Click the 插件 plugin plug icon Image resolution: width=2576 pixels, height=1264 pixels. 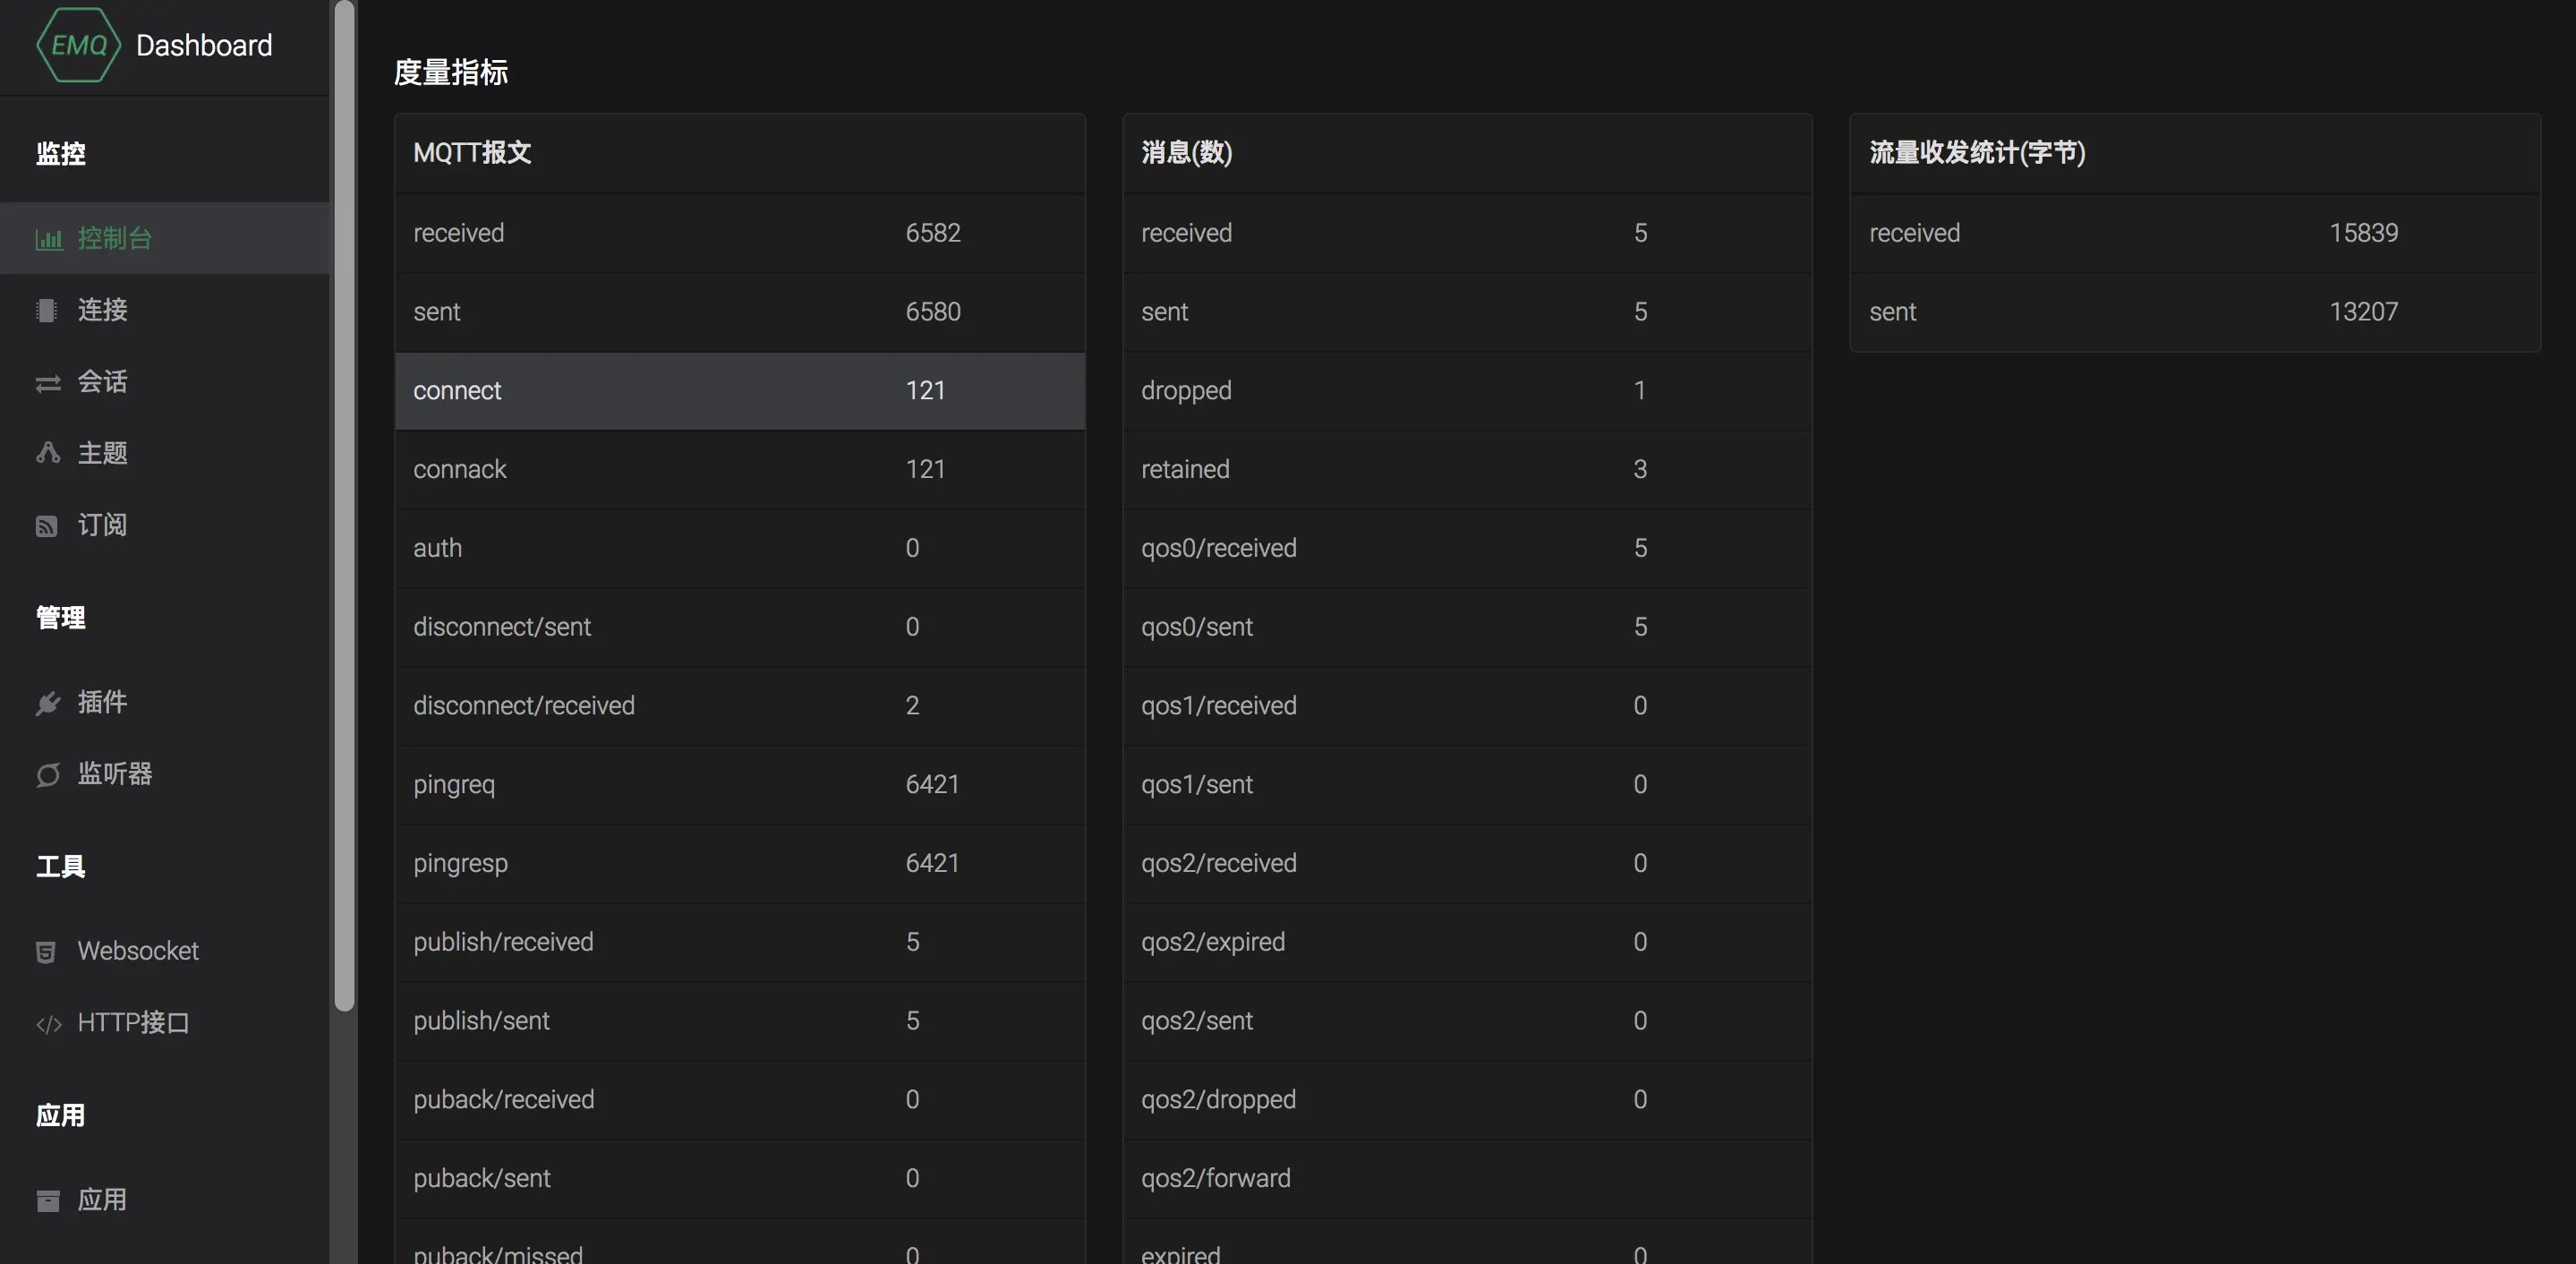pos(48,703)
